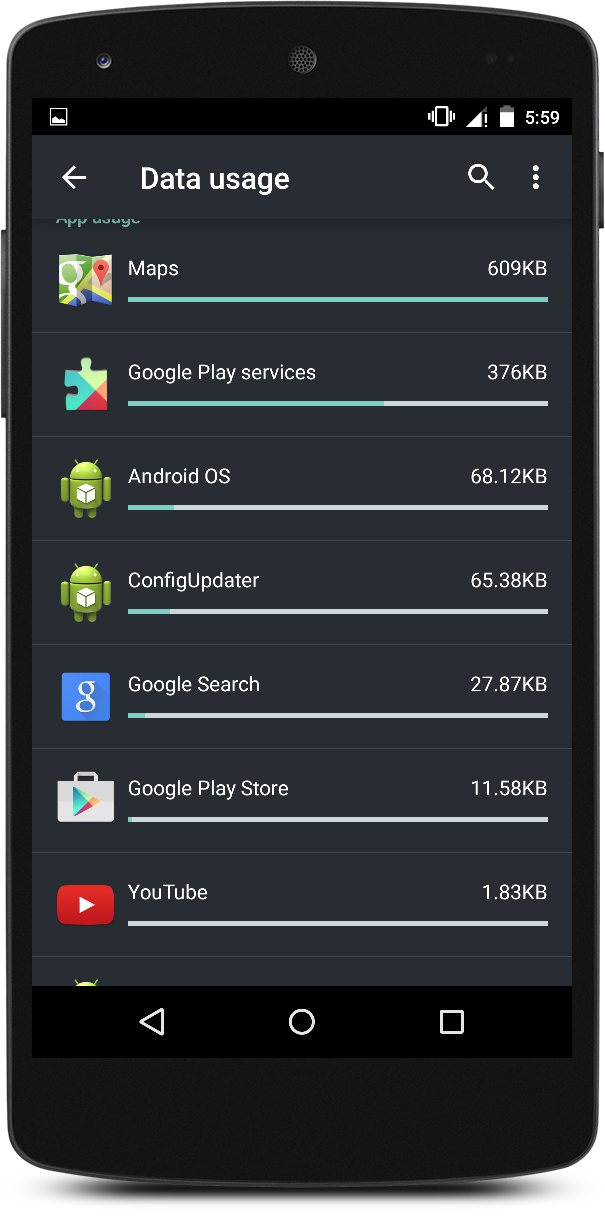The width and height of the screenshot is (605, 1228).
Task: Tap the YouTube app icon
Action: 85,904
